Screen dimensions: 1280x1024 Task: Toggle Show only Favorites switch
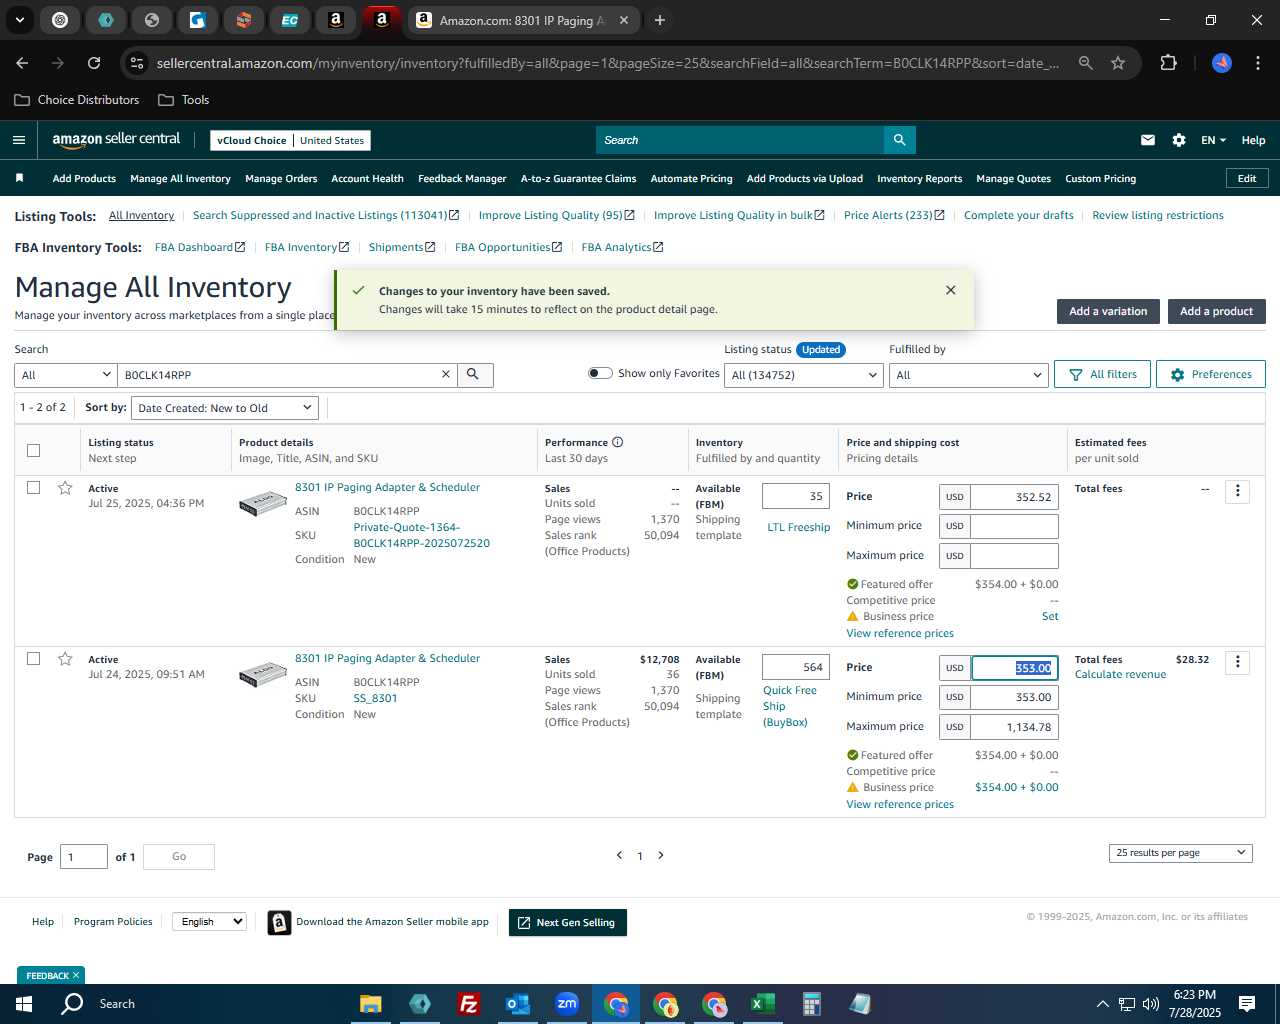pyautogui.click(x=600, y=373)
